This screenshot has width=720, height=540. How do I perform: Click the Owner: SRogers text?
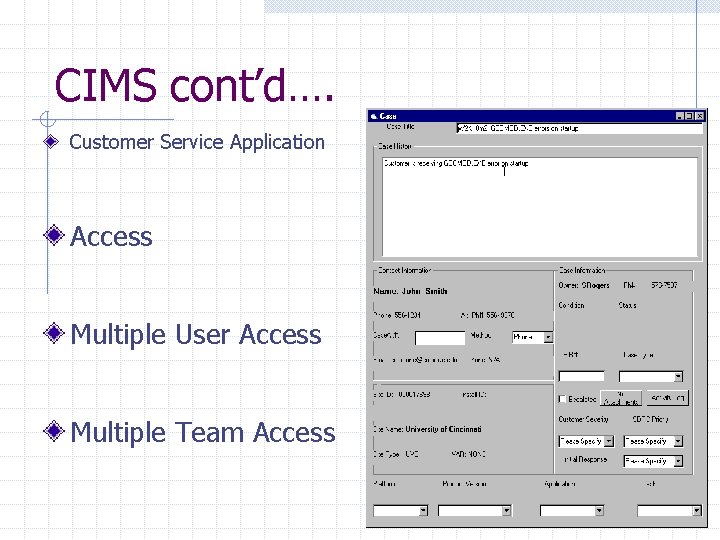(x=584, y=285)
